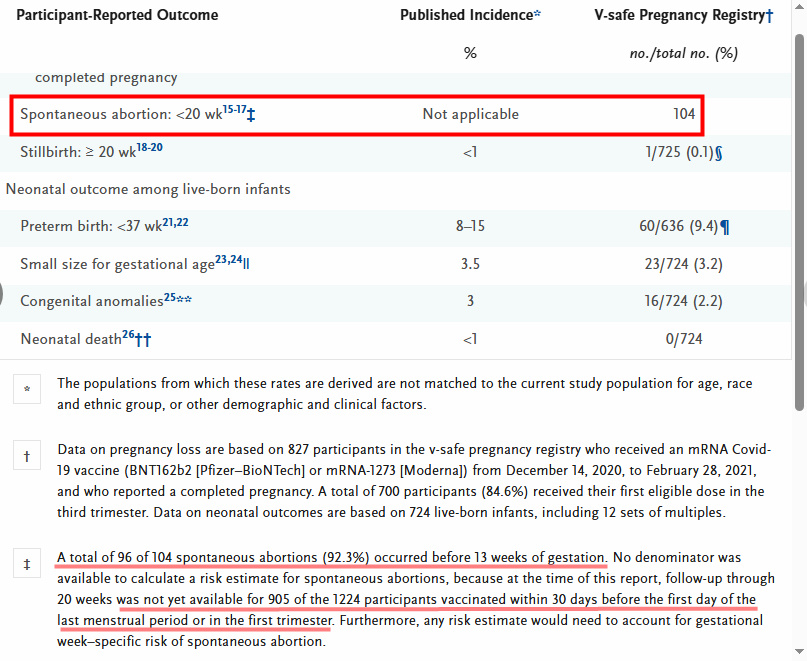Click the double-dagger pair after Neonatal death
Image resolution: width=807 pixels, height=661 pixels.
tap(143, 340)
